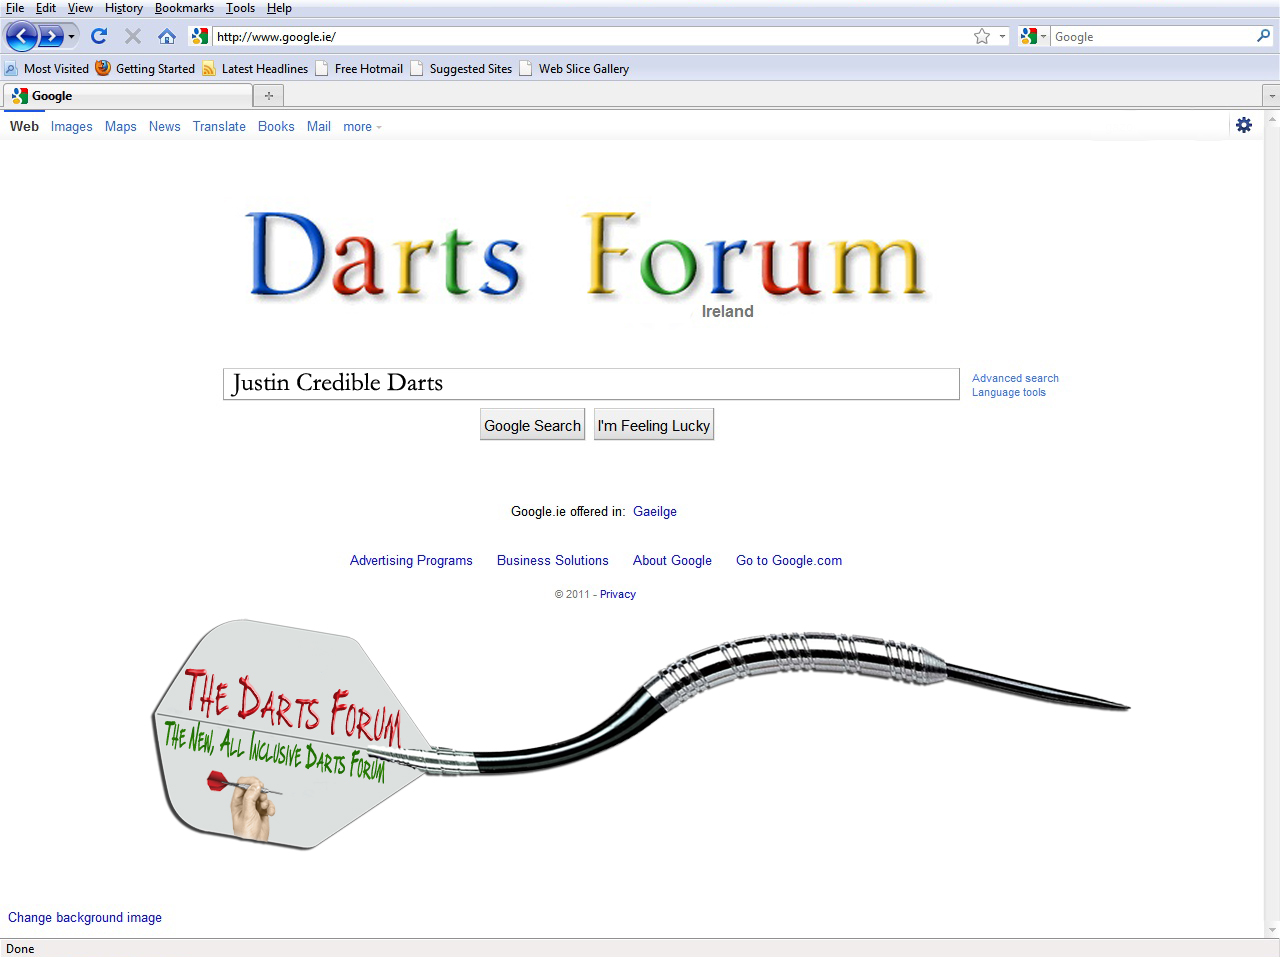
Task: Focus the browser Google search field
Action: coord(1153,37)
